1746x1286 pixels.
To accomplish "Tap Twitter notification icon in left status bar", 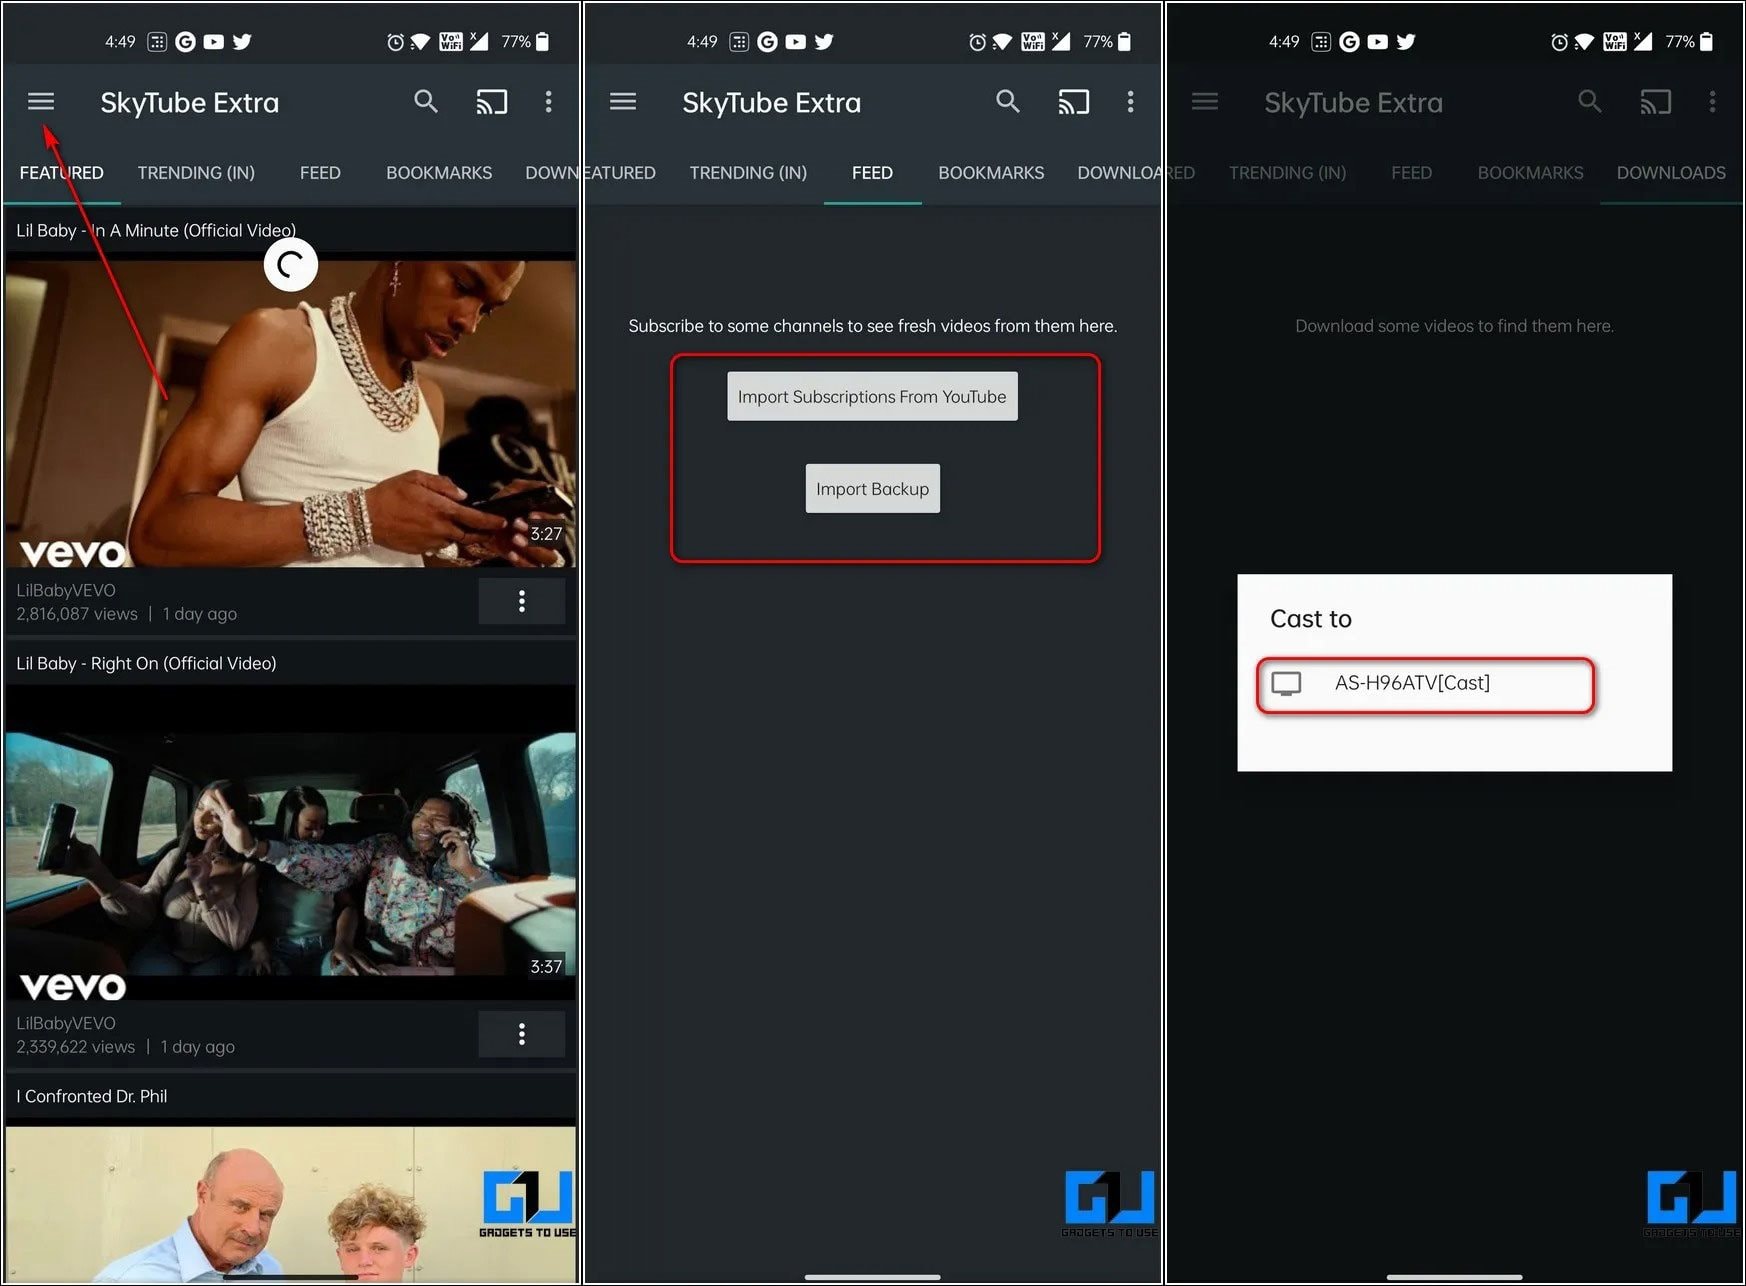I will [242, 42].
